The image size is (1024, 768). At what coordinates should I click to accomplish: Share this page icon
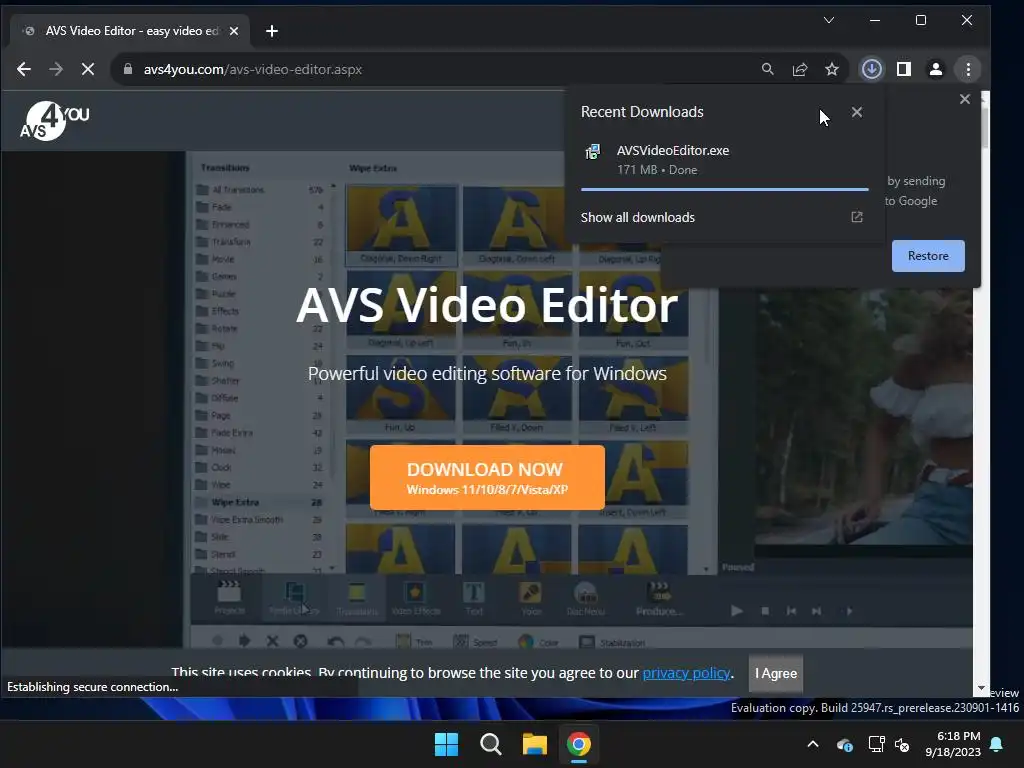click(800, 69)
